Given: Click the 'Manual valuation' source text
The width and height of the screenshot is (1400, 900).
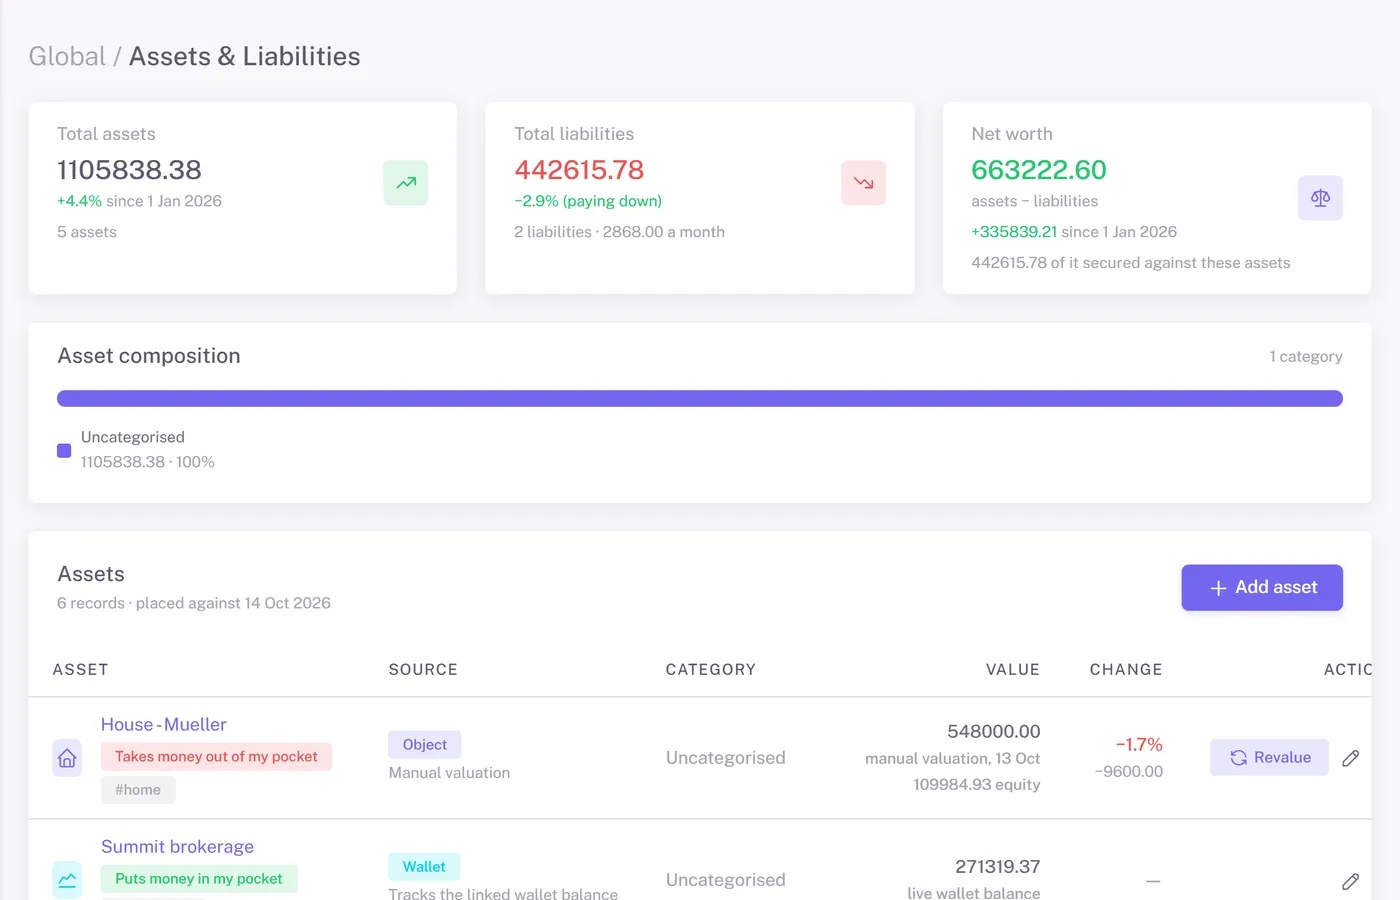Looking at the screenshot, I should (x=449, y=772).
